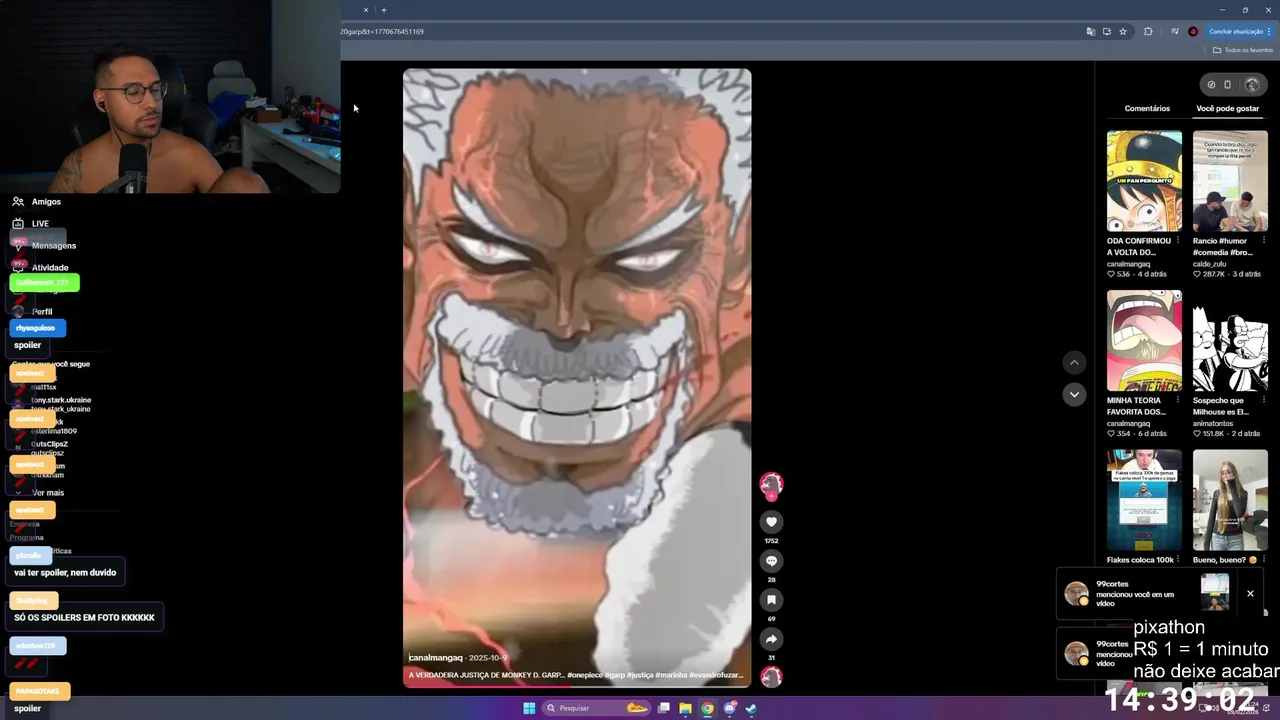The width and height of the screenshot is (1280, 720).
Task: Switch to the Você pode gostar tab
Action: pyautogui.click(x=1227, y=108)
